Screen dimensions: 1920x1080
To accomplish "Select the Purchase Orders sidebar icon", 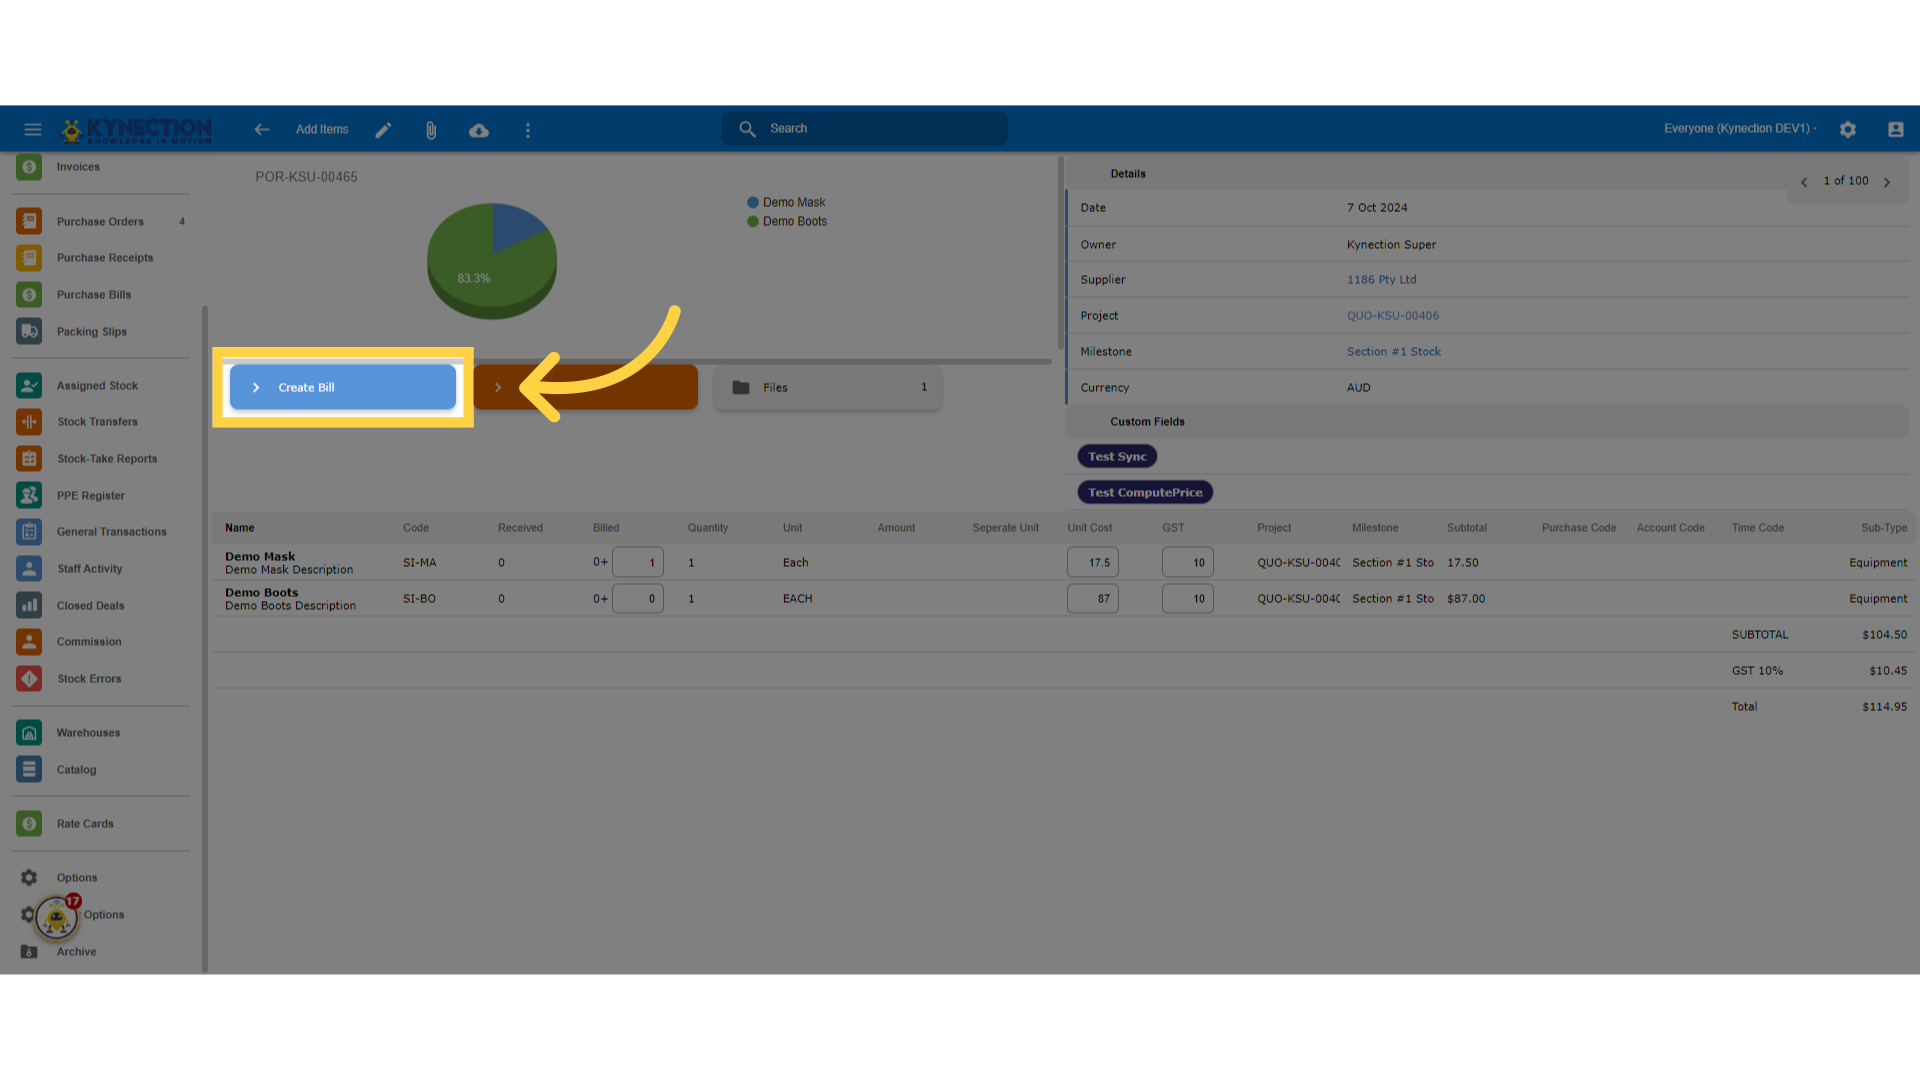I will click(28, 221).
